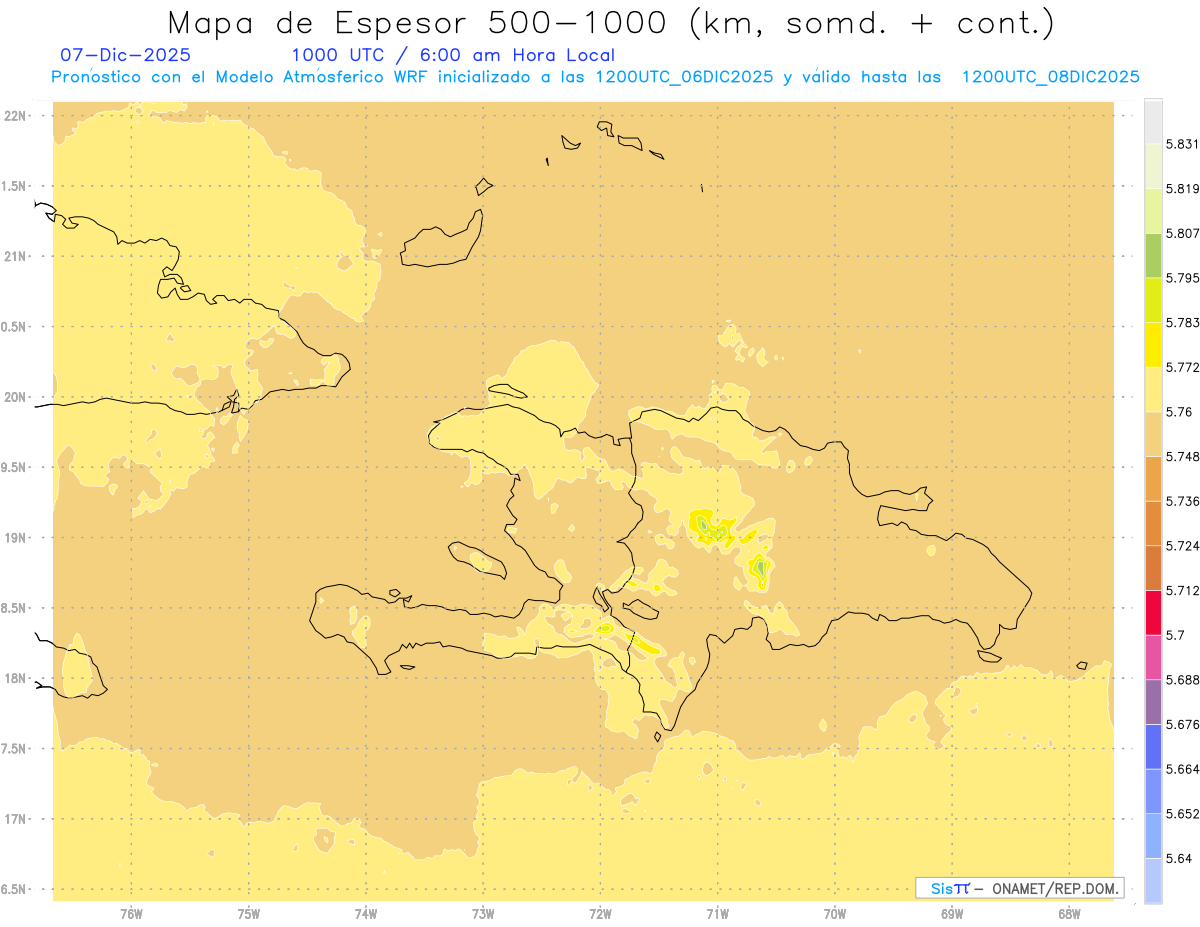The image size is (1200, 927).
Task: Click the latitude axis label '22N'
Action: pos(16,116)
